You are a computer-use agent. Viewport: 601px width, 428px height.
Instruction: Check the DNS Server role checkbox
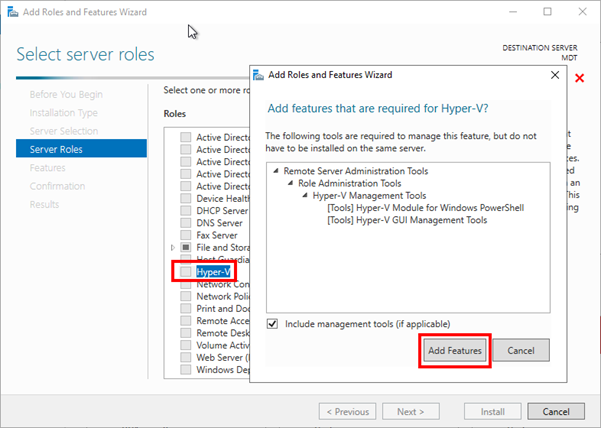186,223
